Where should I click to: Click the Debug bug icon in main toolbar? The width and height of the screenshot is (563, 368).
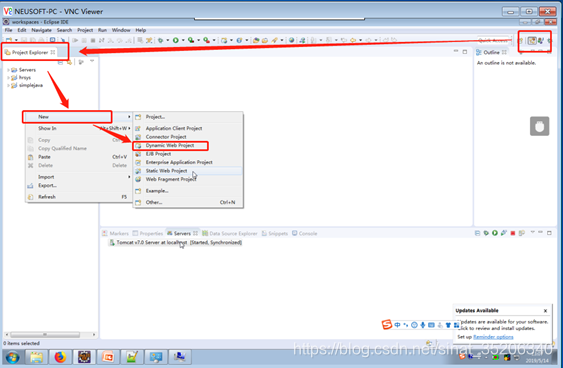pyautogui.click(x=160, y=40)
